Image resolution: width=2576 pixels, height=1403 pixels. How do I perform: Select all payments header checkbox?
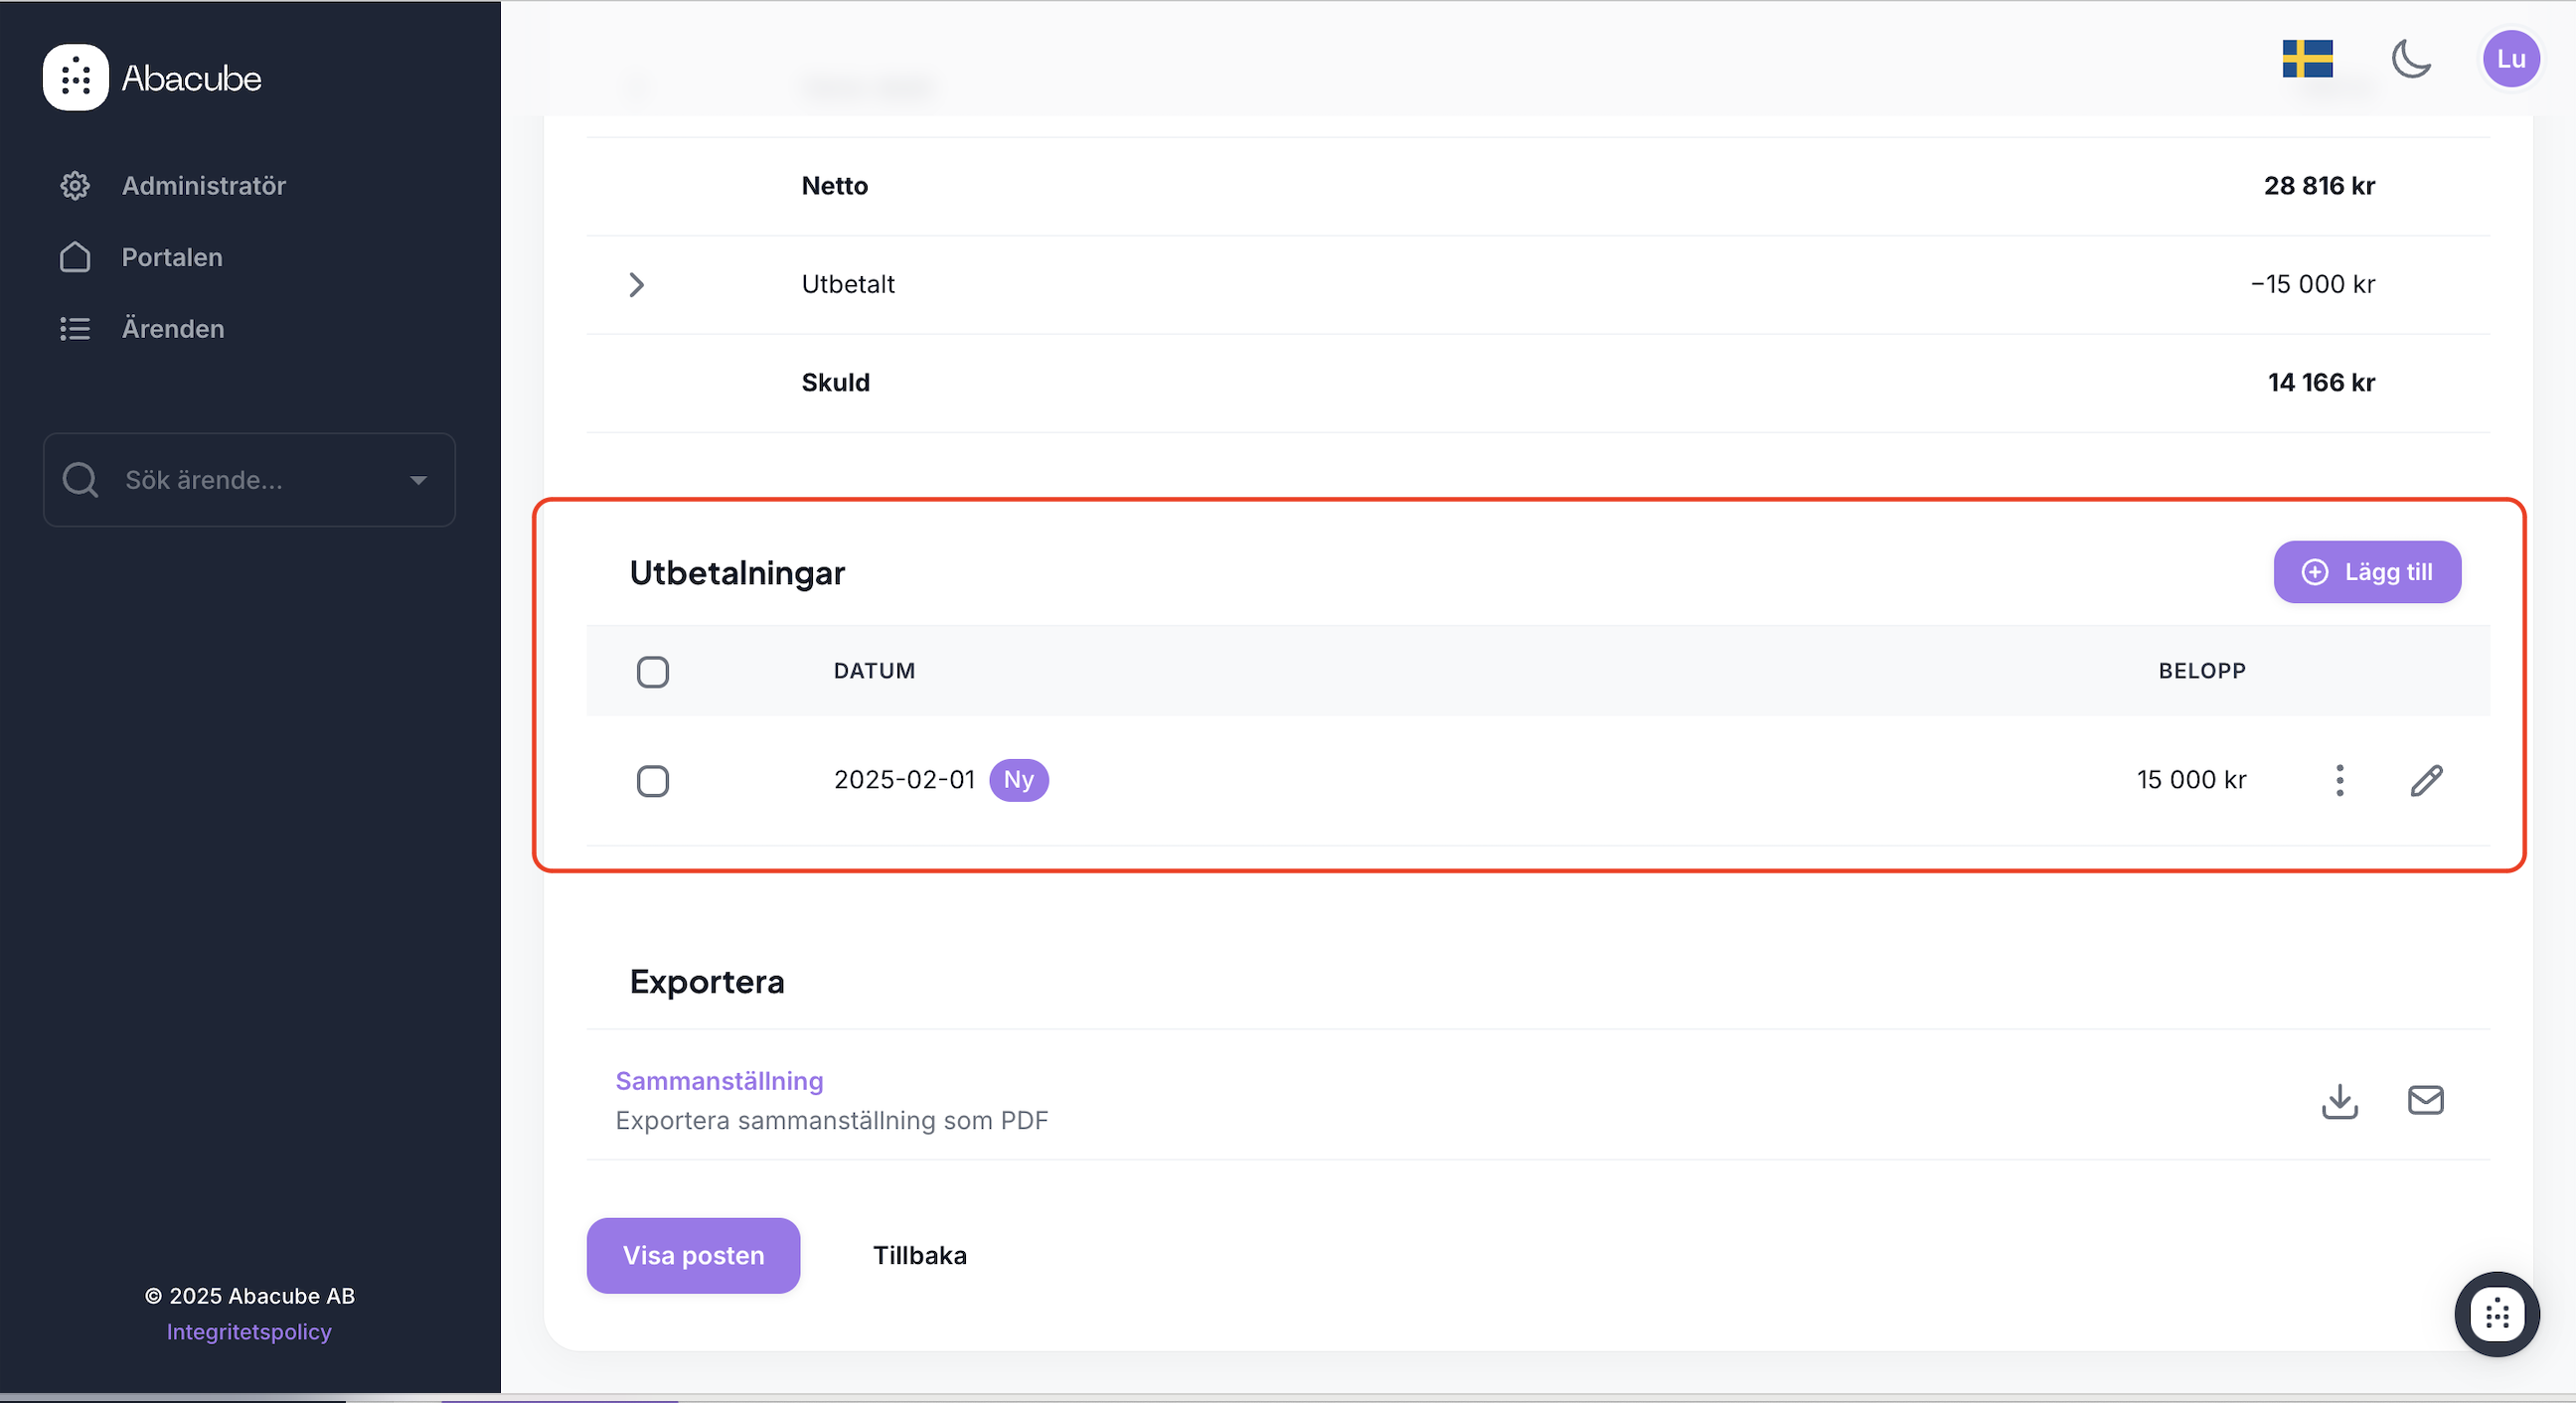tap(653, 672)
